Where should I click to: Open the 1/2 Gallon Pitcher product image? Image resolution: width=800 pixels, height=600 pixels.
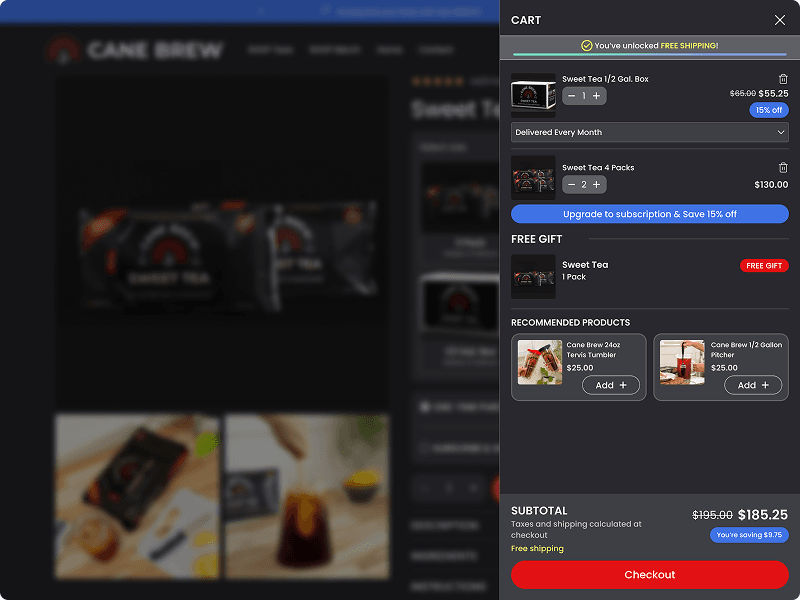coord(682,362)
